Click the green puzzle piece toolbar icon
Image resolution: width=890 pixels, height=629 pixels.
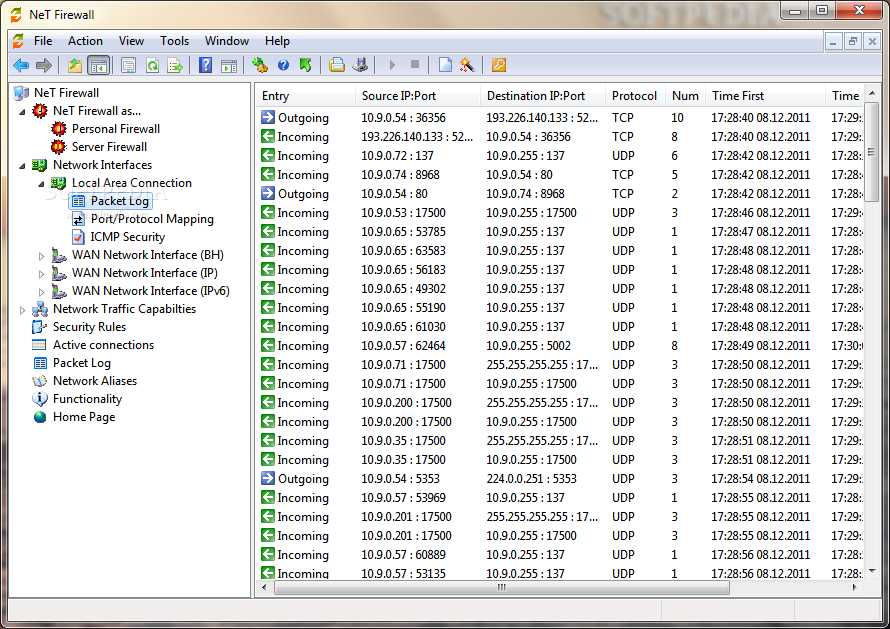point(260,65)
